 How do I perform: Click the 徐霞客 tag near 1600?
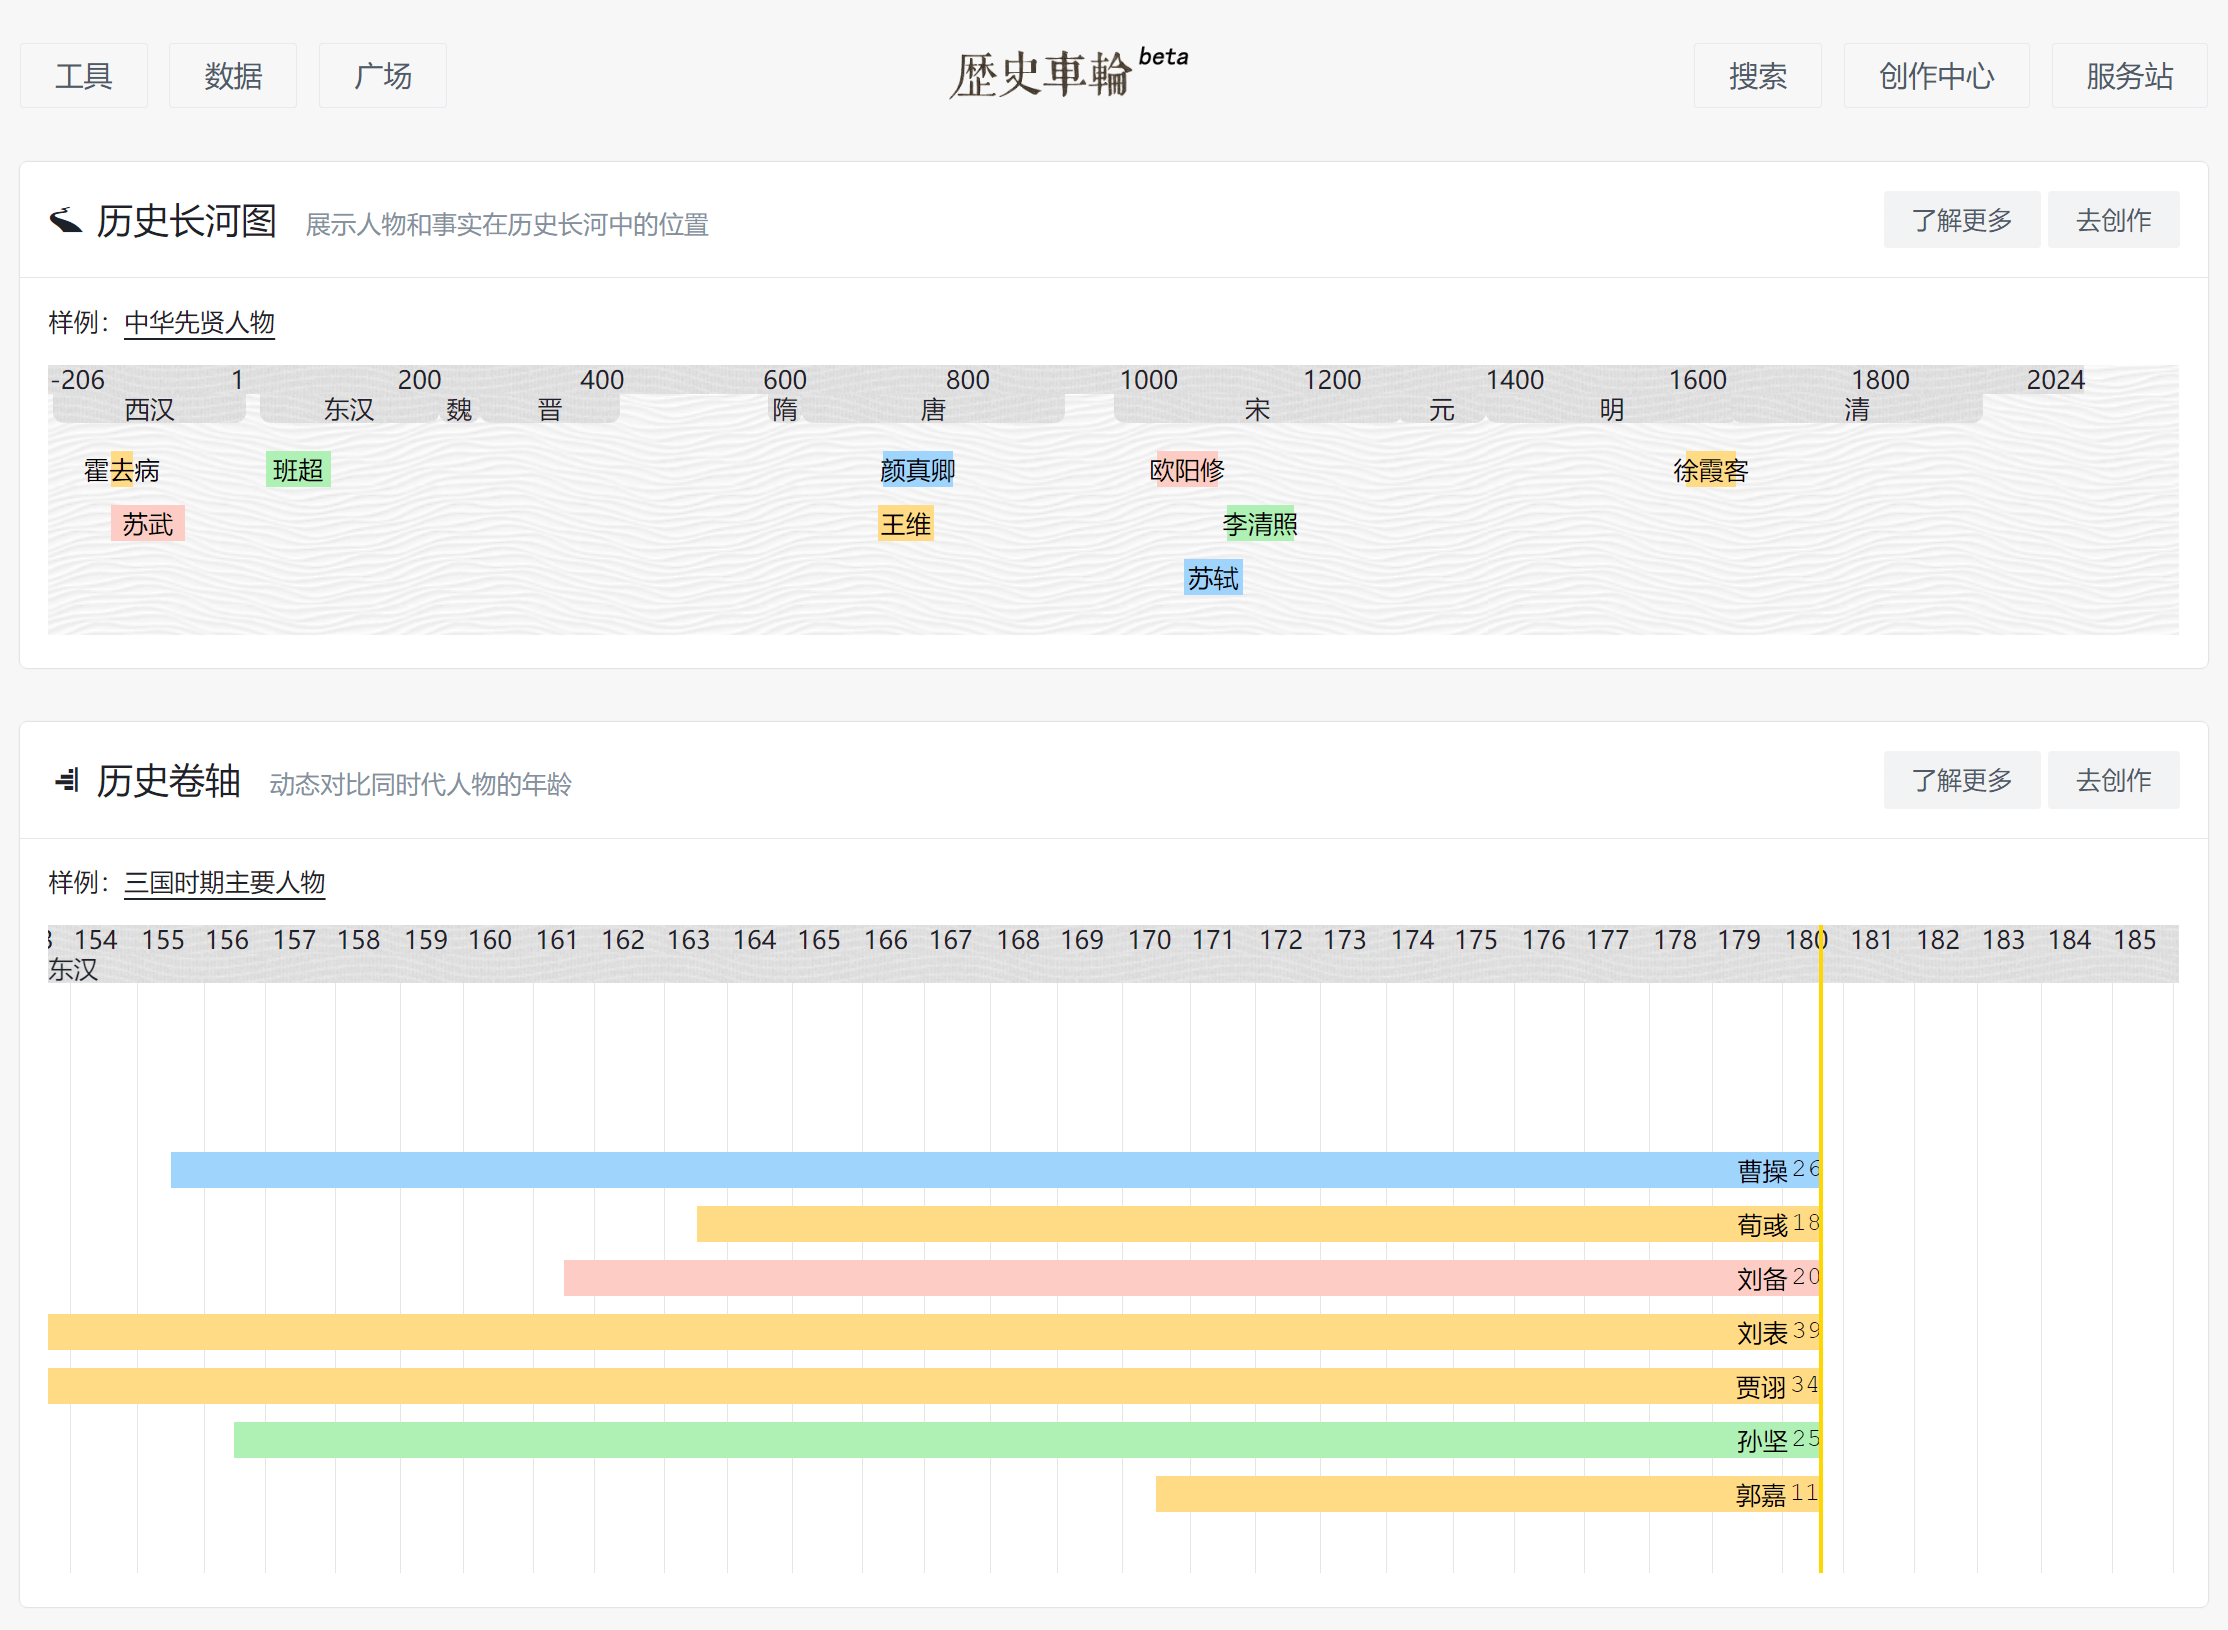(1710, 470)
